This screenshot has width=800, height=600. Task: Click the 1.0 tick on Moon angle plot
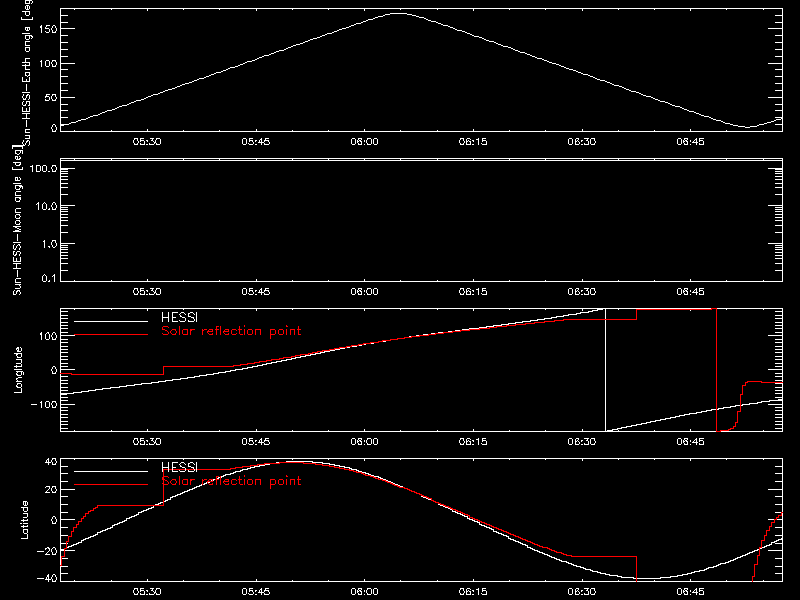click(x=49, y=244)
